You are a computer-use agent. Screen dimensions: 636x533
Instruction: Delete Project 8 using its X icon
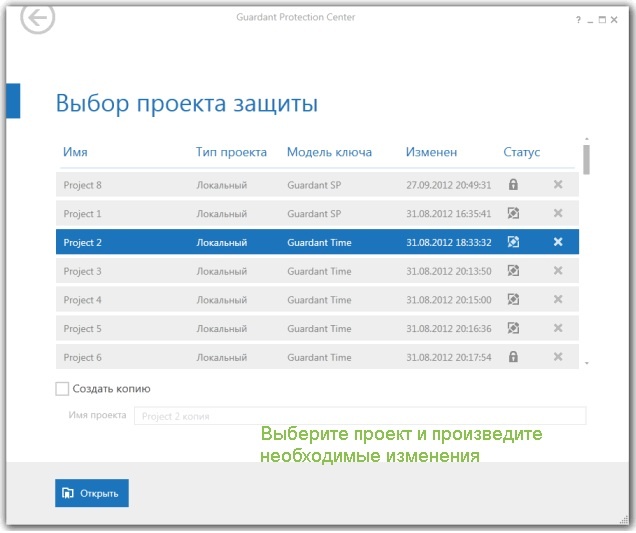(x=558, y=185)
